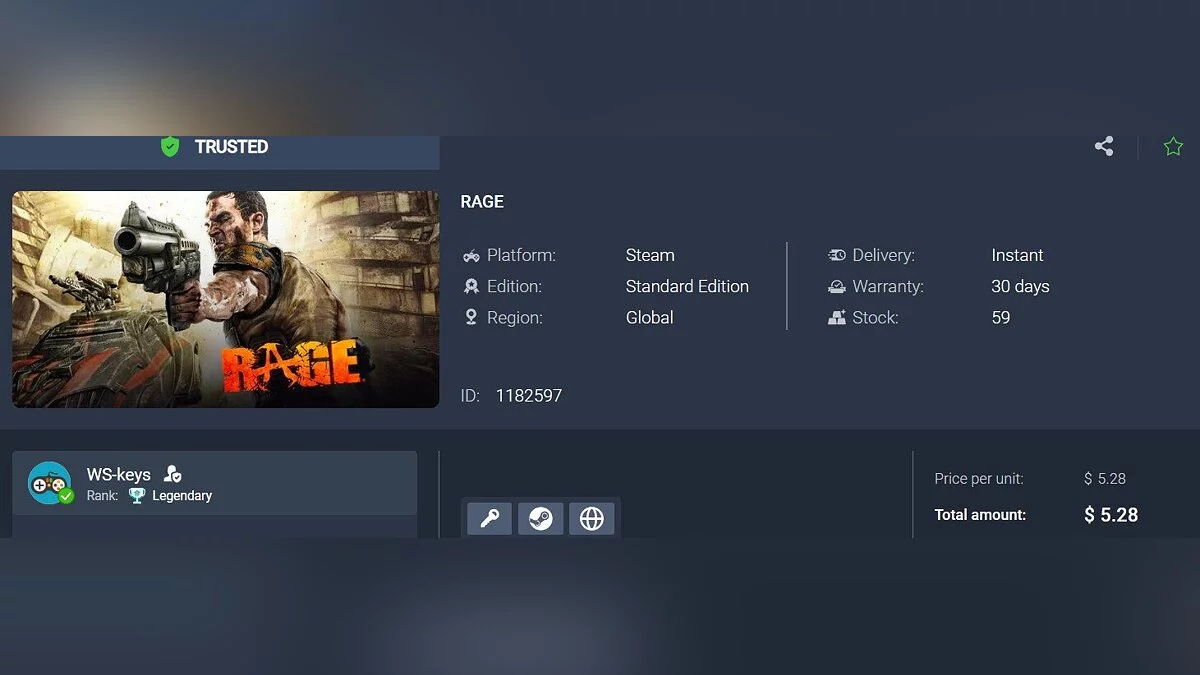
Task: Click the Stock boxes icon
Action: pos(837,318)
